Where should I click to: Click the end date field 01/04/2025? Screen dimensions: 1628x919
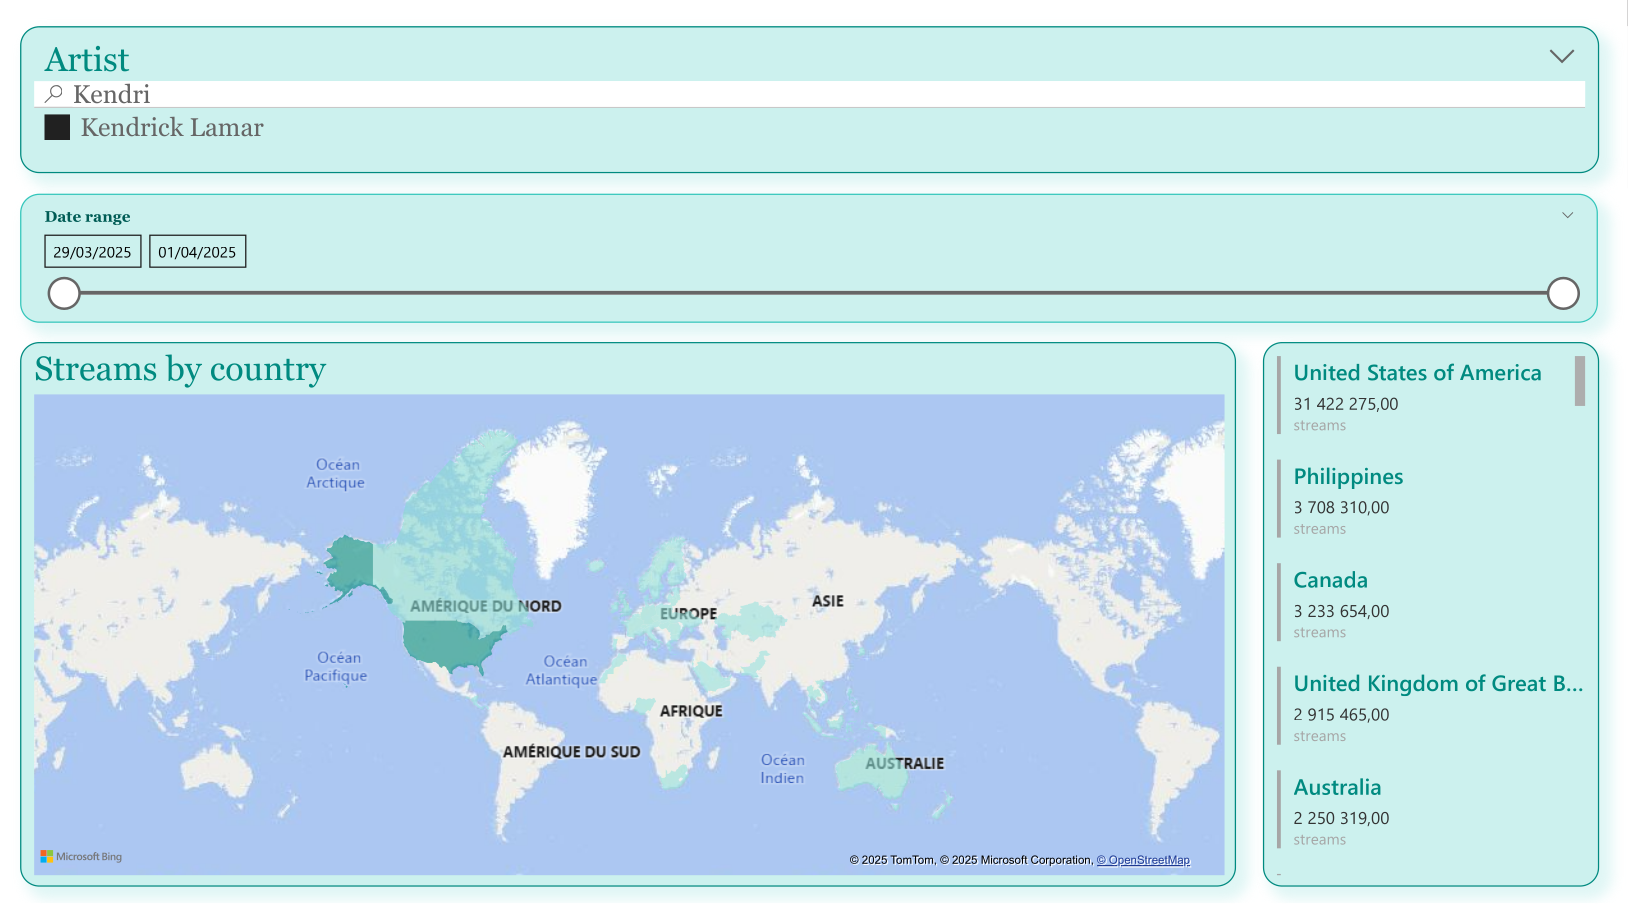tap(197, 252)
